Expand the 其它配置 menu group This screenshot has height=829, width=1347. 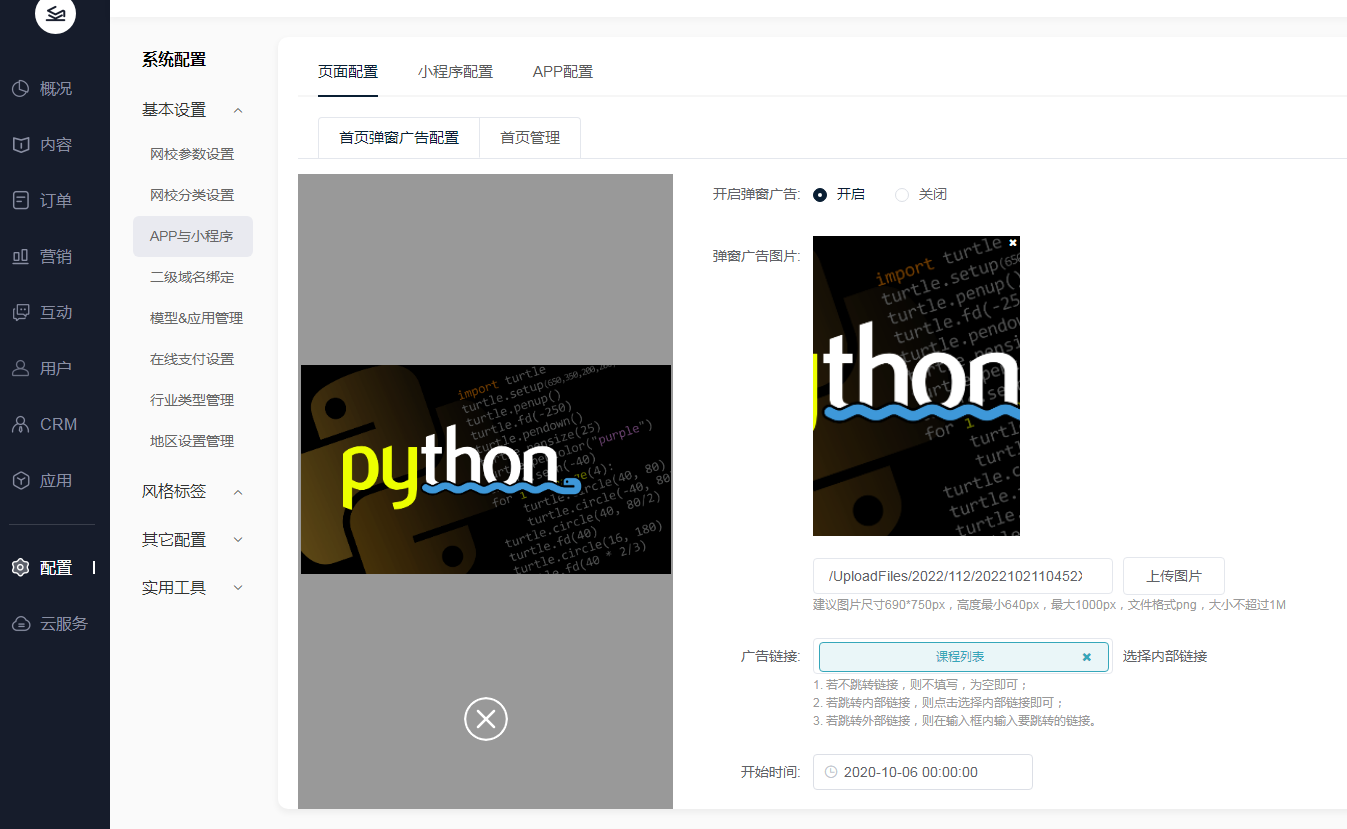pos(238,540)
